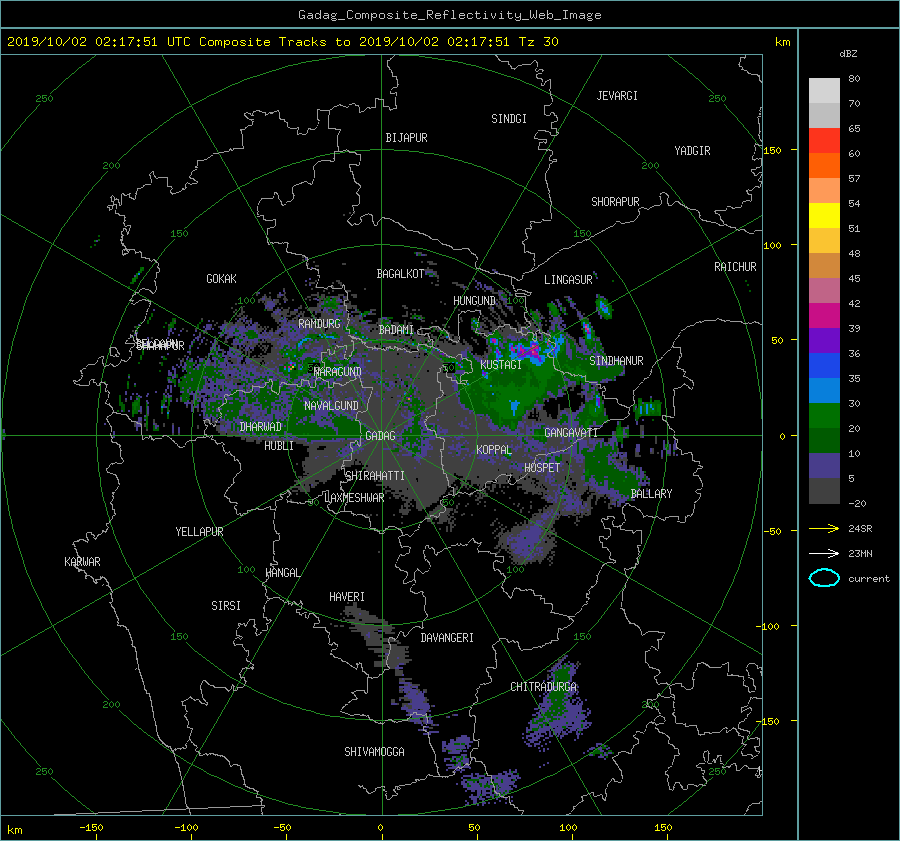Click the km label at top-right header
Image resolution: width=900 pixels, height=841 pixels.
782,42
